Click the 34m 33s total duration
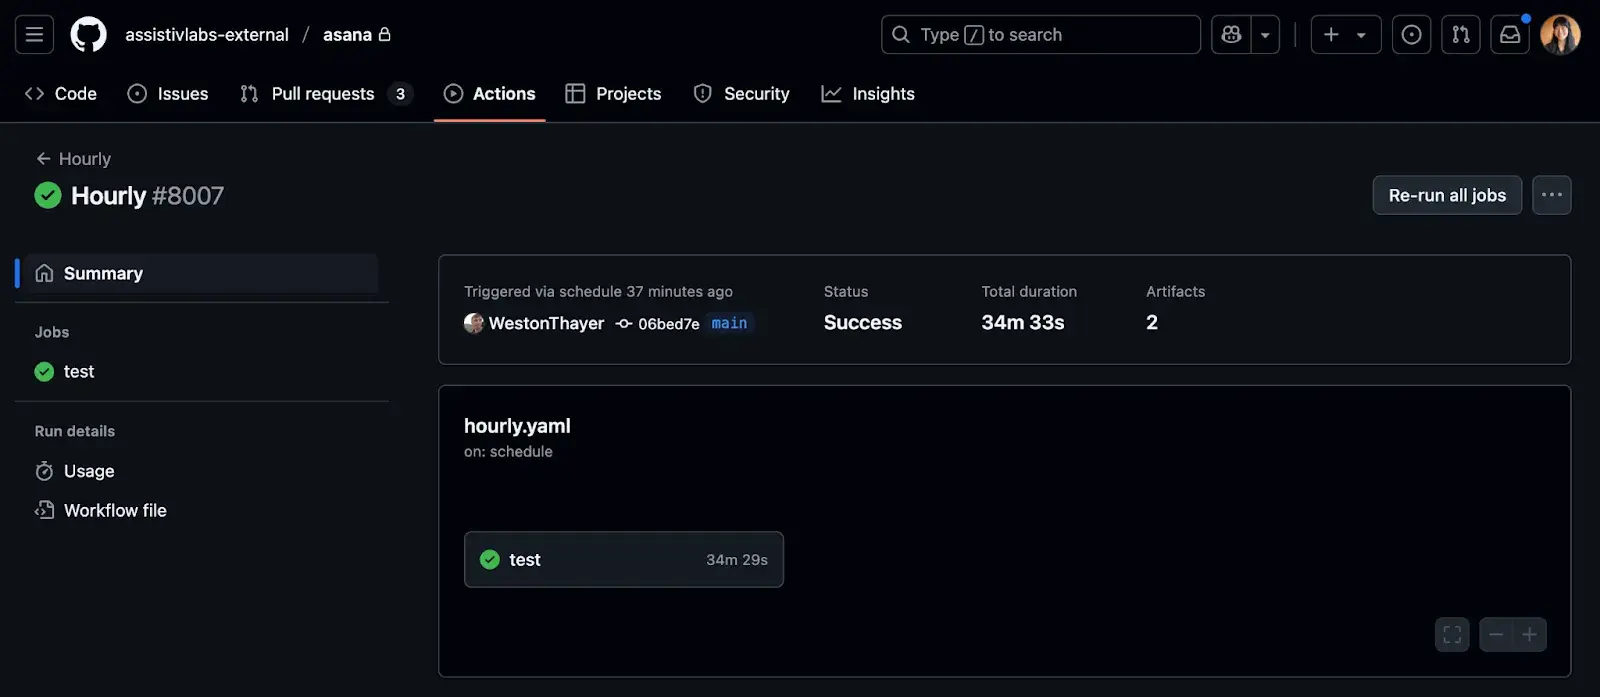The width and height of the screenshot is (1600, 697). pos(1023,322)
